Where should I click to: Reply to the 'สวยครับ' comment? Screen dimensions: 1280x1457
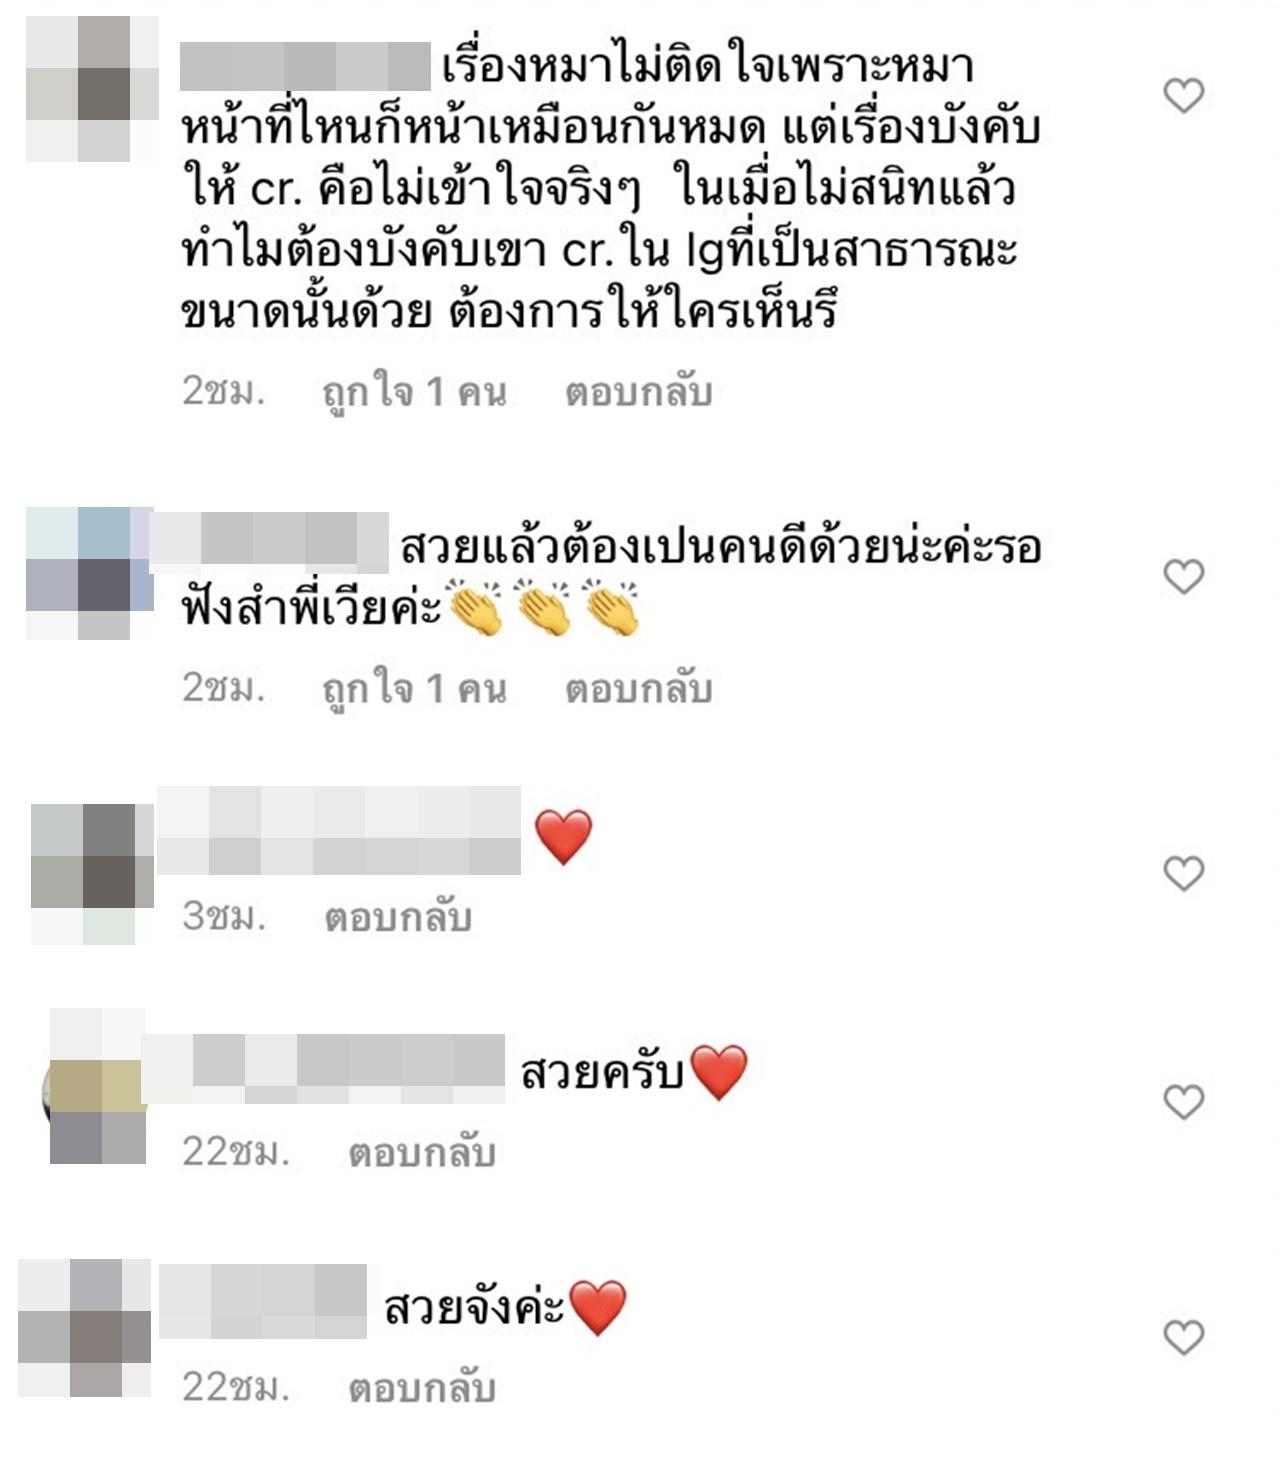[422, 1153]
